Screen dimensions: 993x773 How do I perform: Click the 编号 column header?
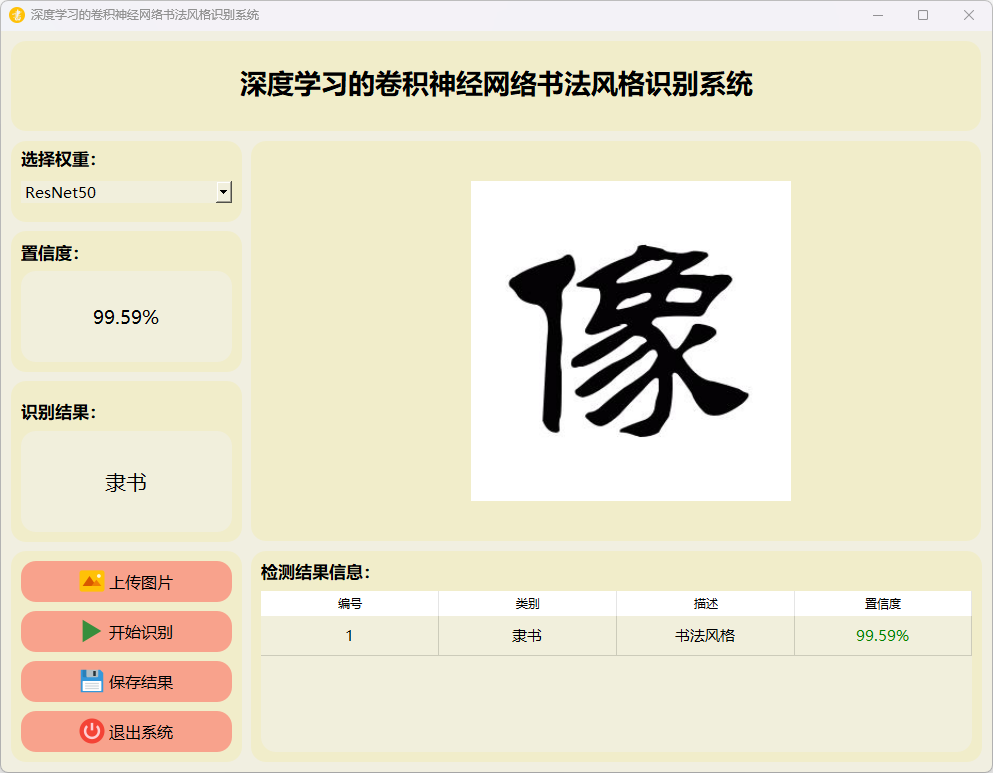point(349,604)
